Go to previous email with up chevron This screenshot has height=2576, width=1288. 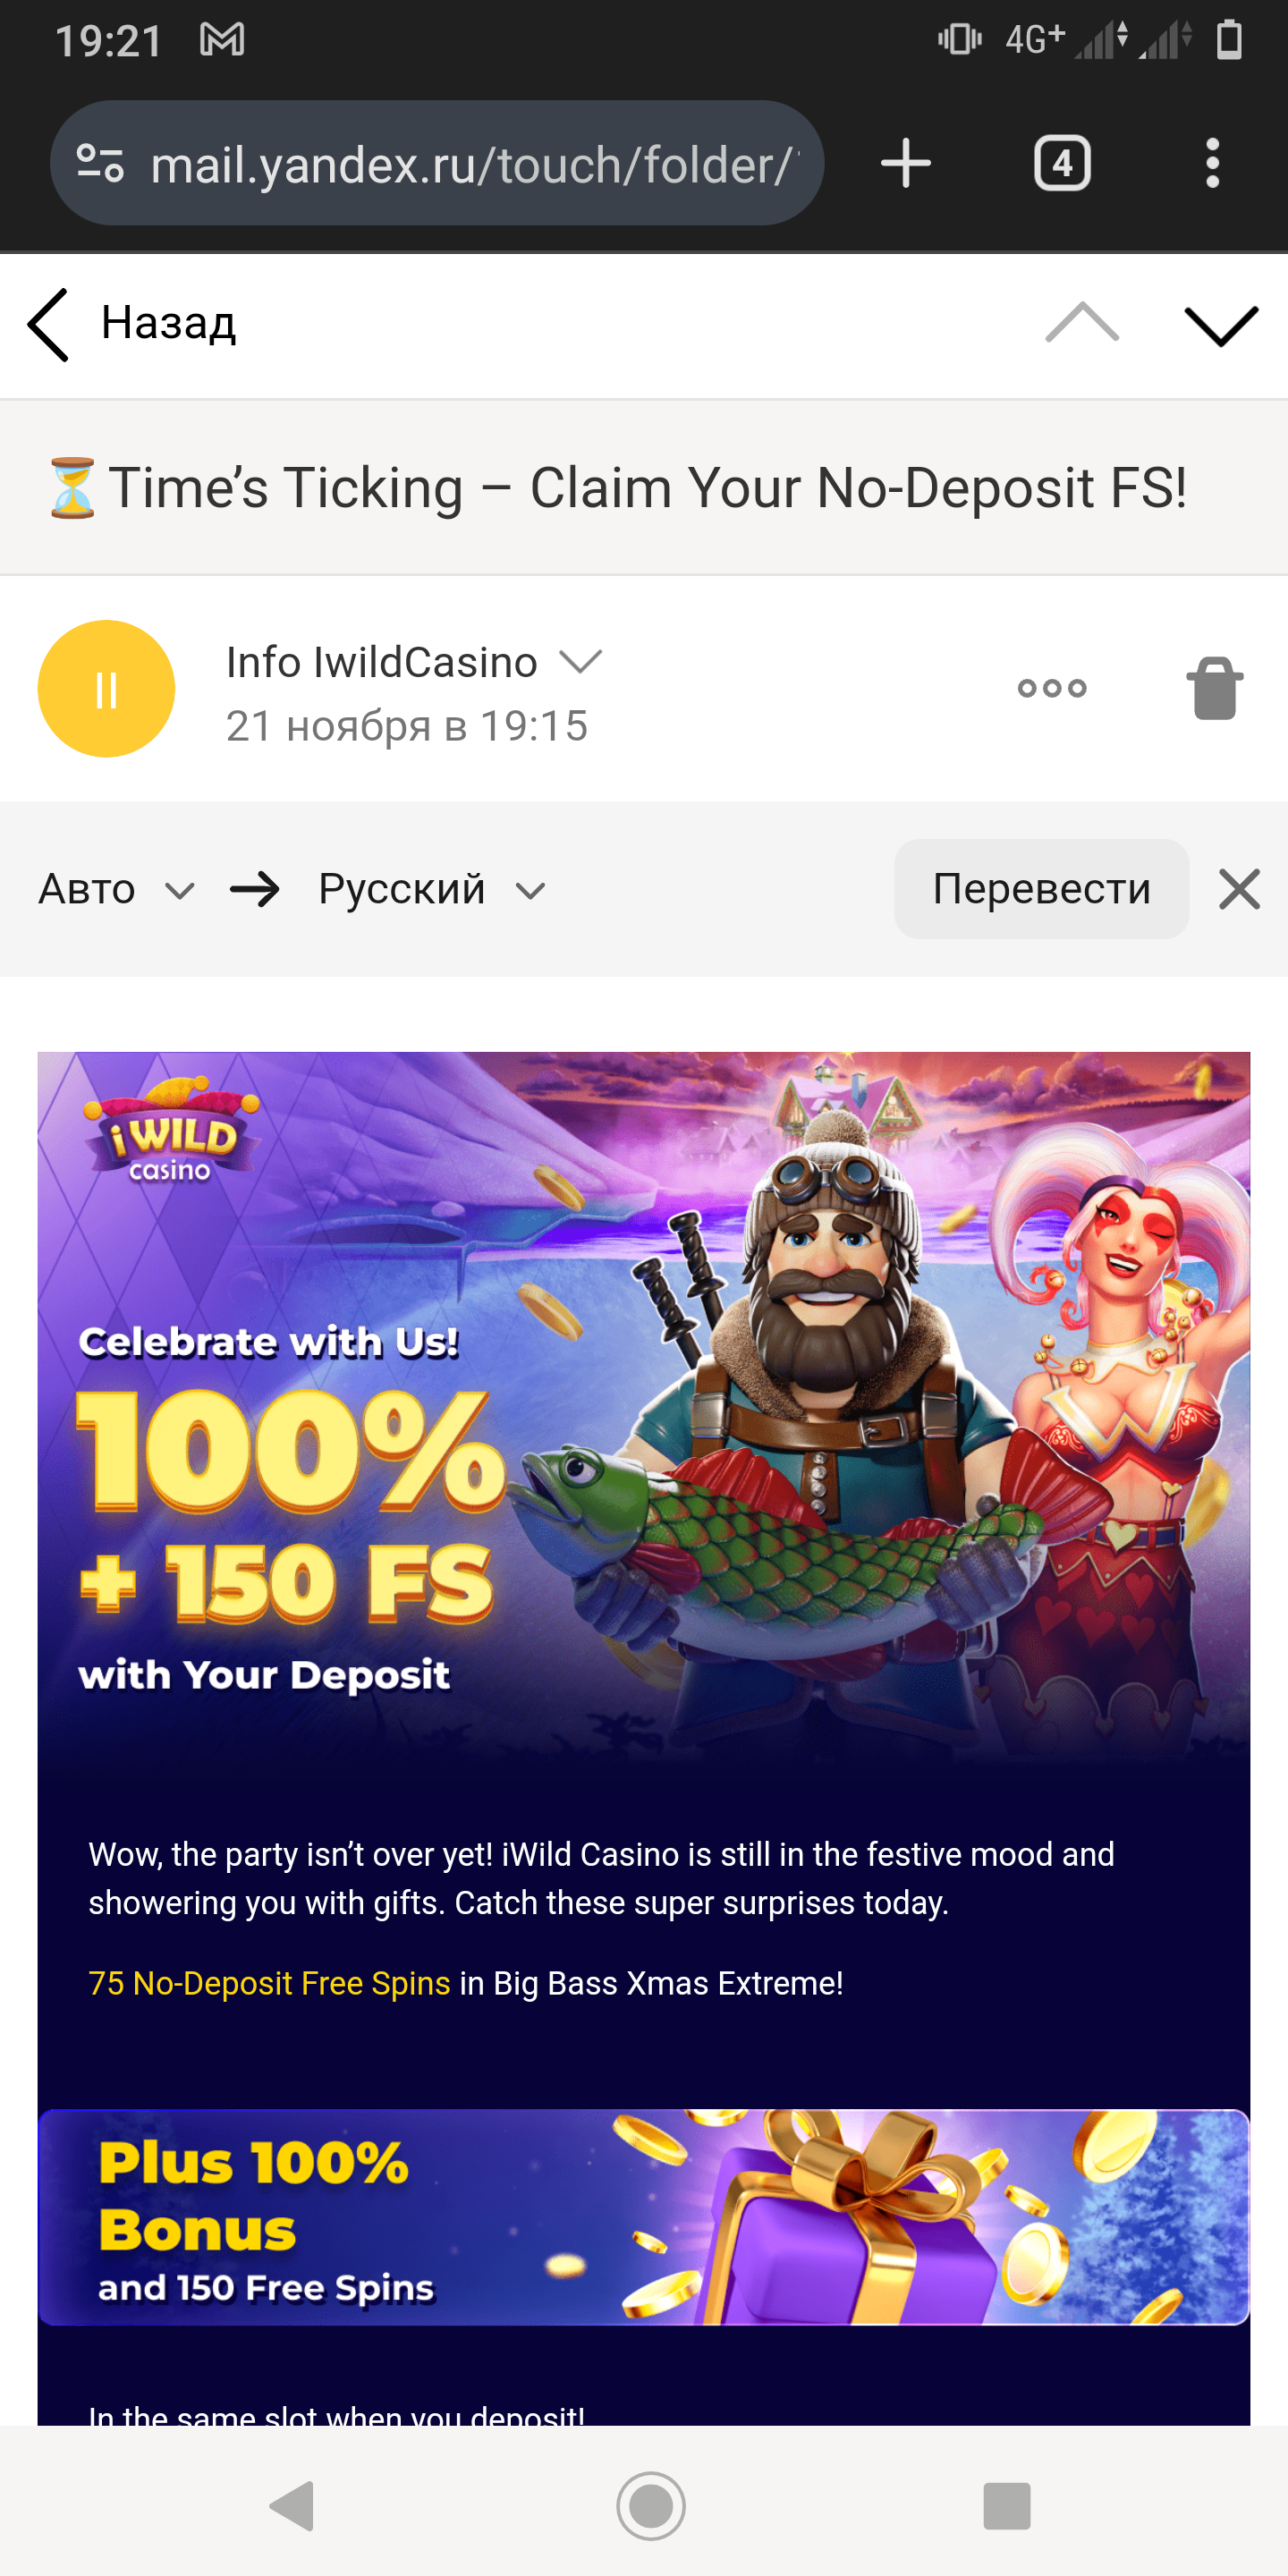[x=1082, y=323]
